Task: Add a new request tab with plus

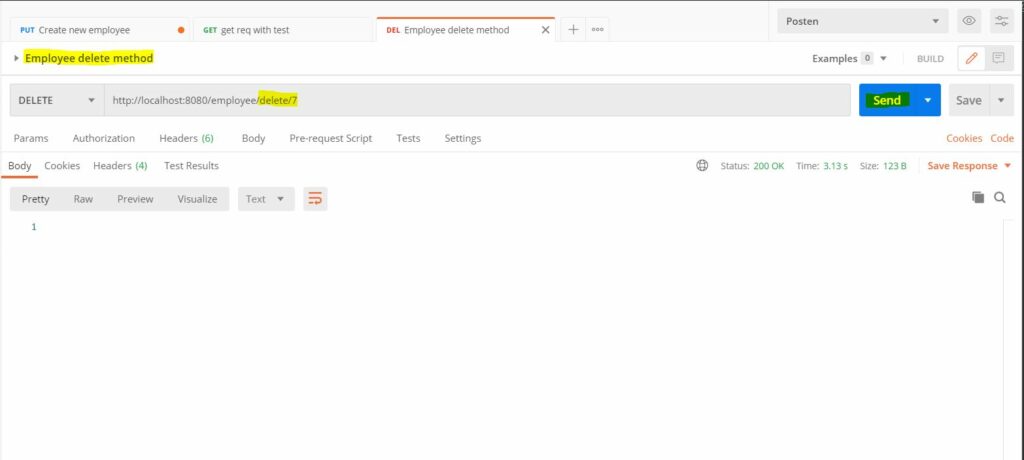Action: click(573, 29)
